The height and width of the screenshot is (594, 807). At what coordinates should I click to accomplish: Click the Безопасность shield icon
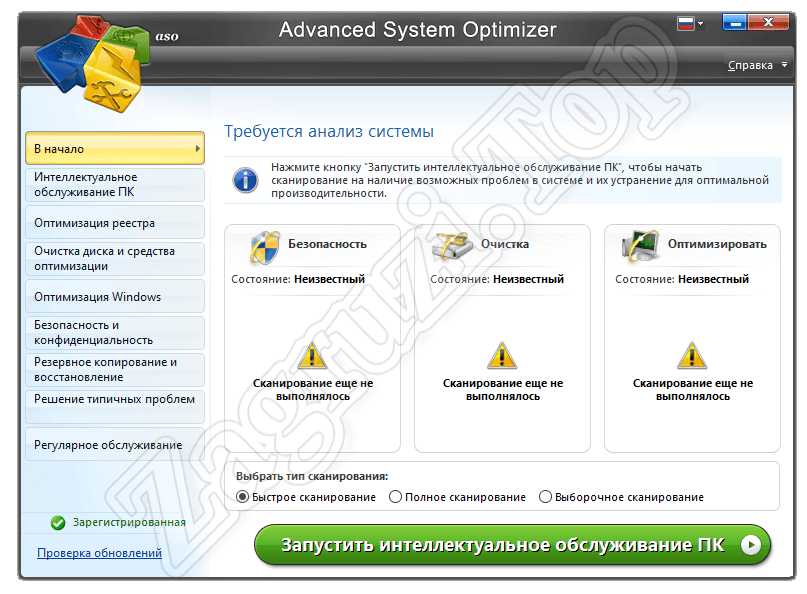(265, 247)
